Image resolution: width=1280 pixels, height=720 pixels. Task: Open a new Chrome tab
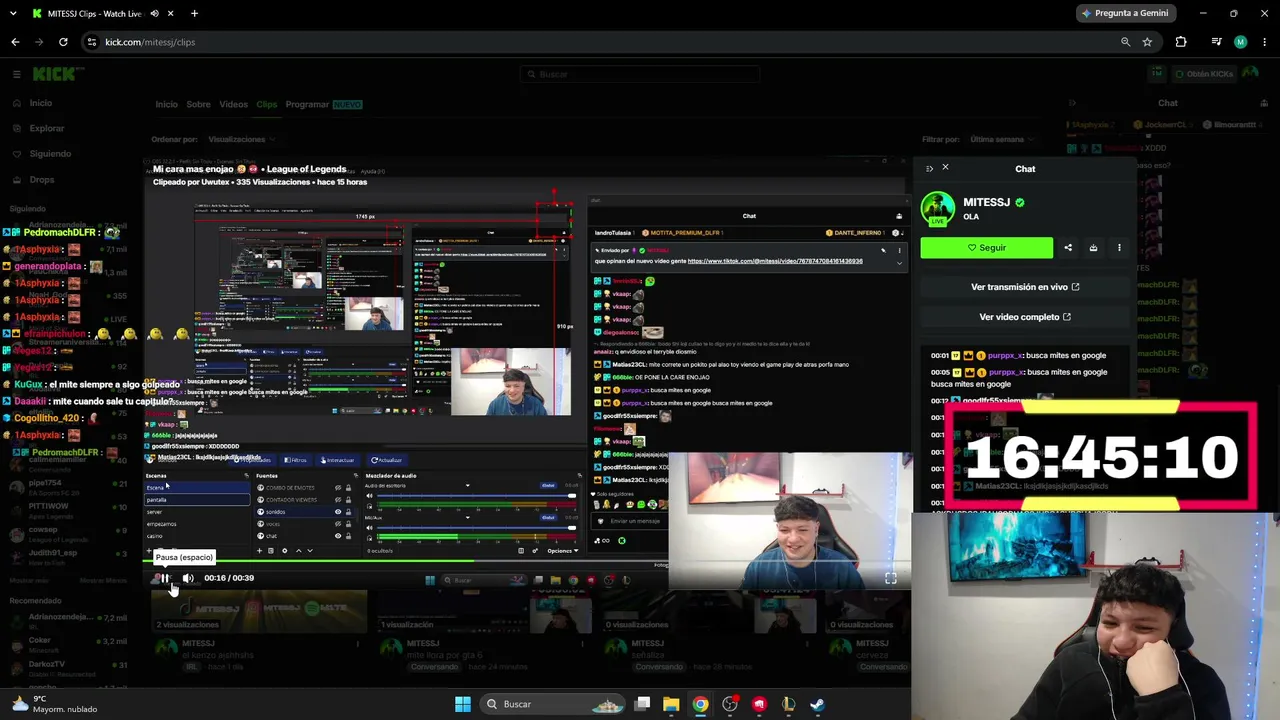(x=194, y=14)
